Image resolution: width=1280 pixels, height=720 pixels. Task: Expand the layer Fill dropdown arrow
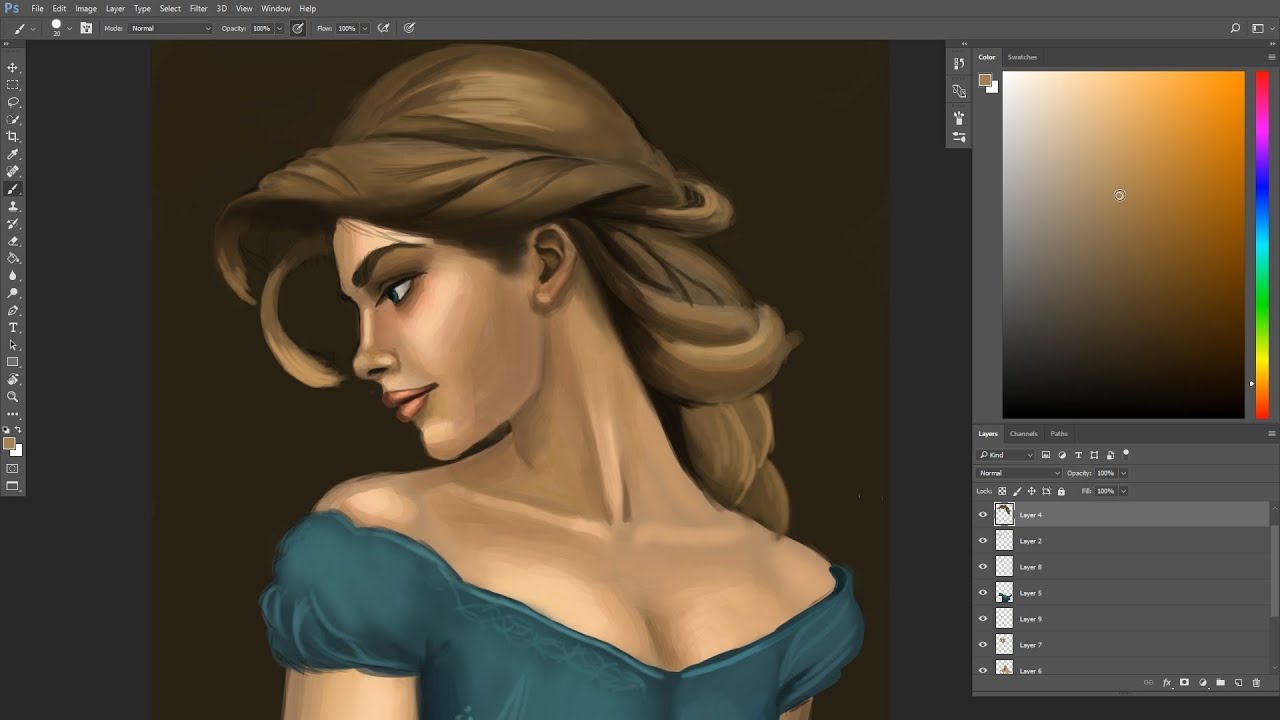tap(1123, 491)
